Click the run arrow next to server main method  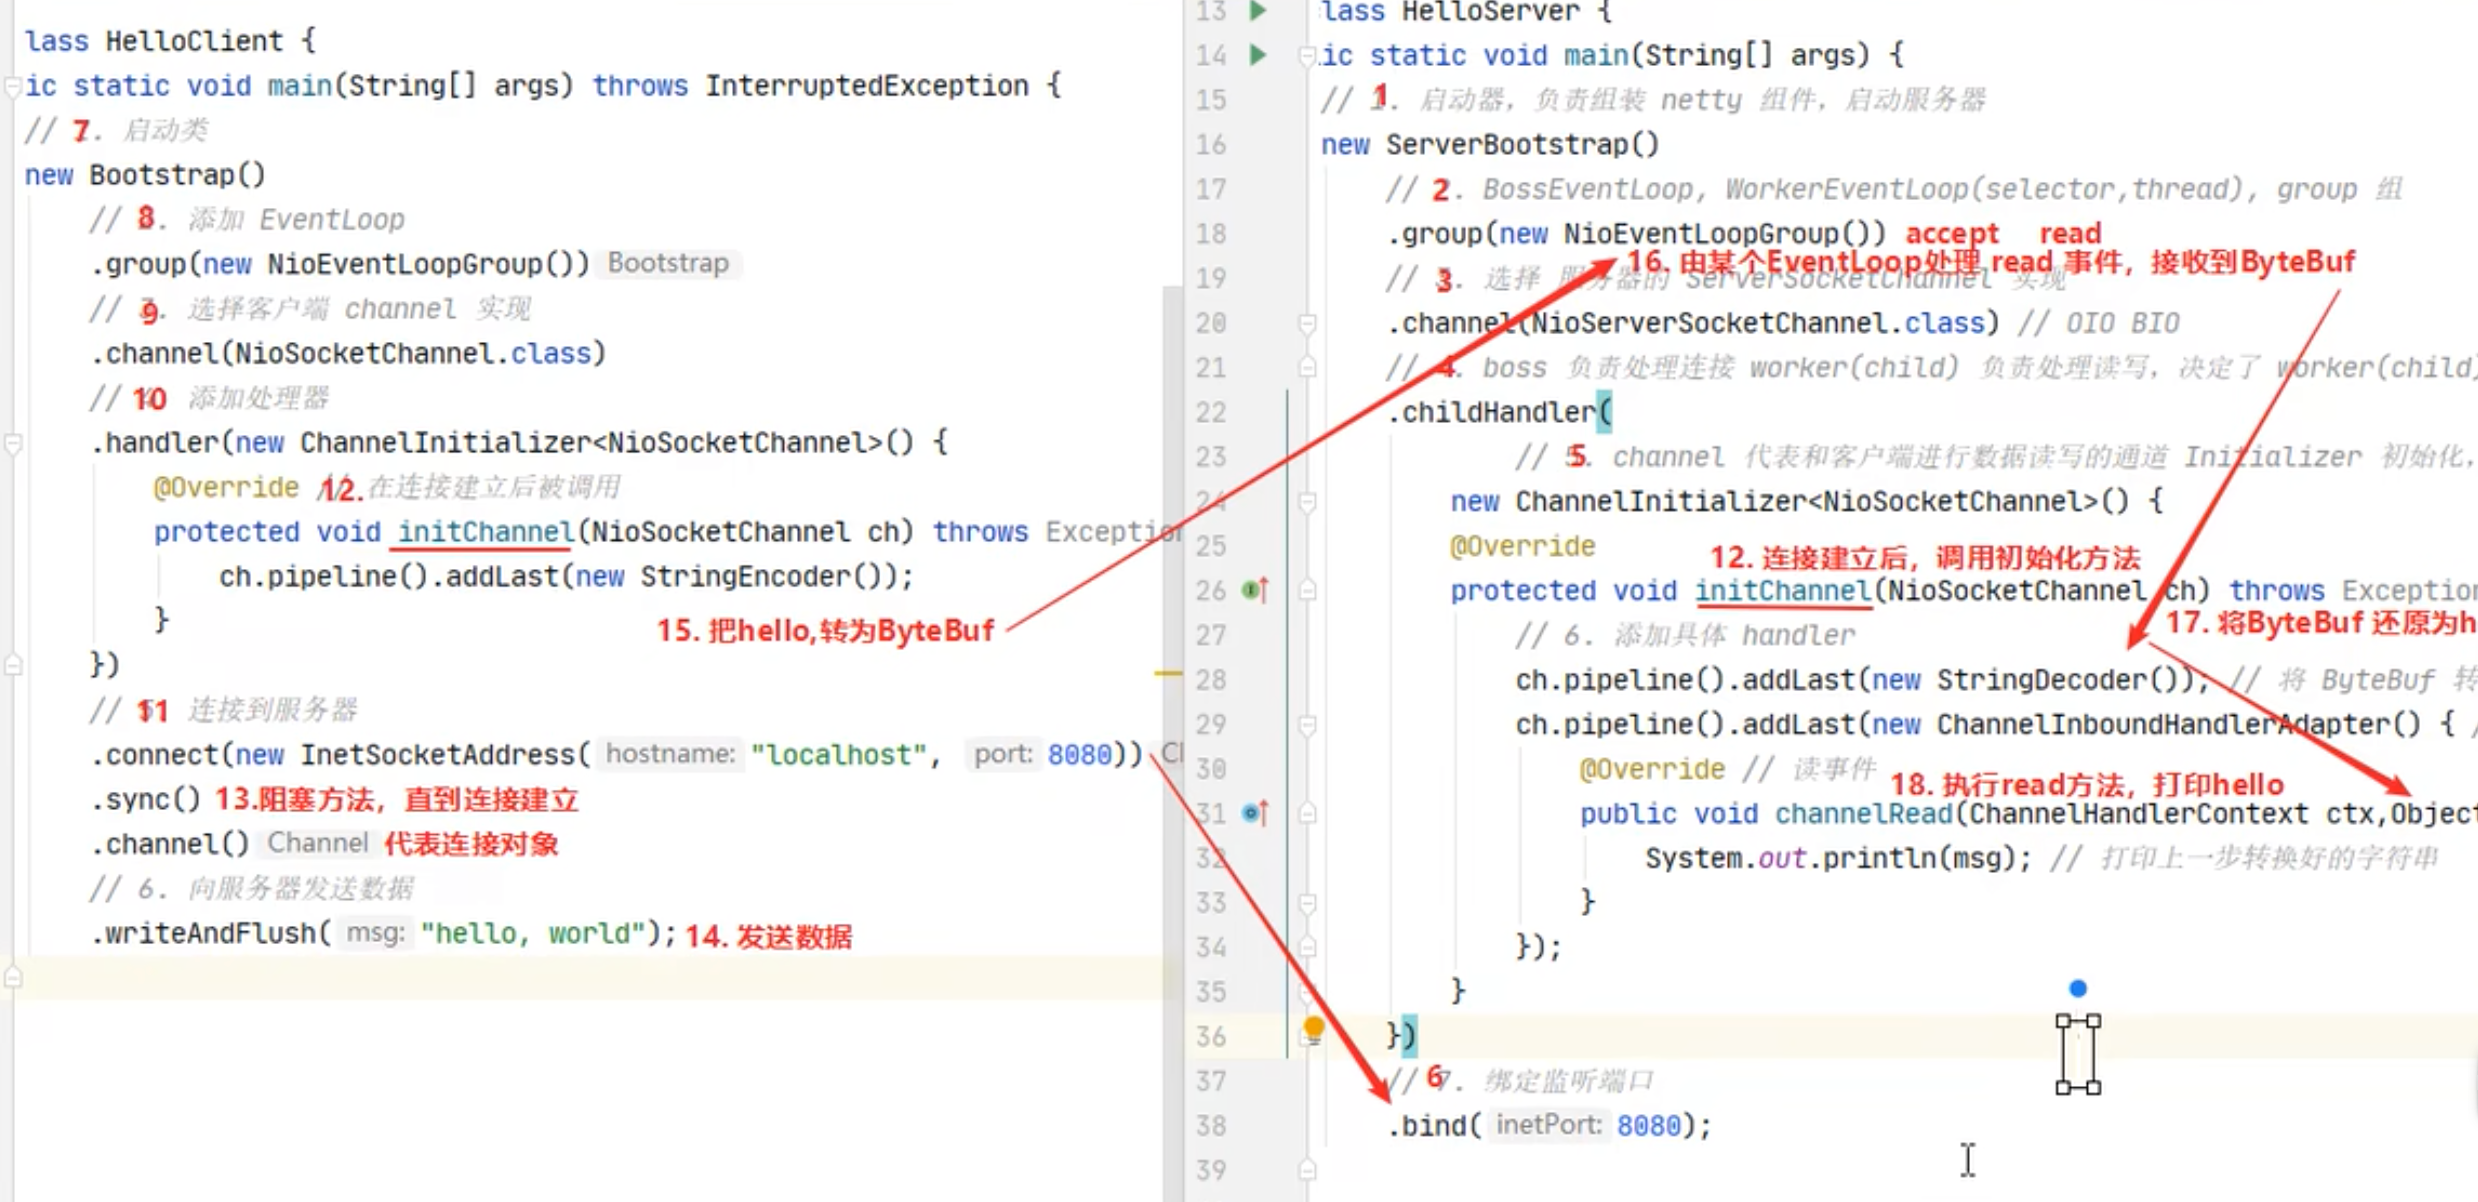pyautogui.click(x=1259, y=55)
